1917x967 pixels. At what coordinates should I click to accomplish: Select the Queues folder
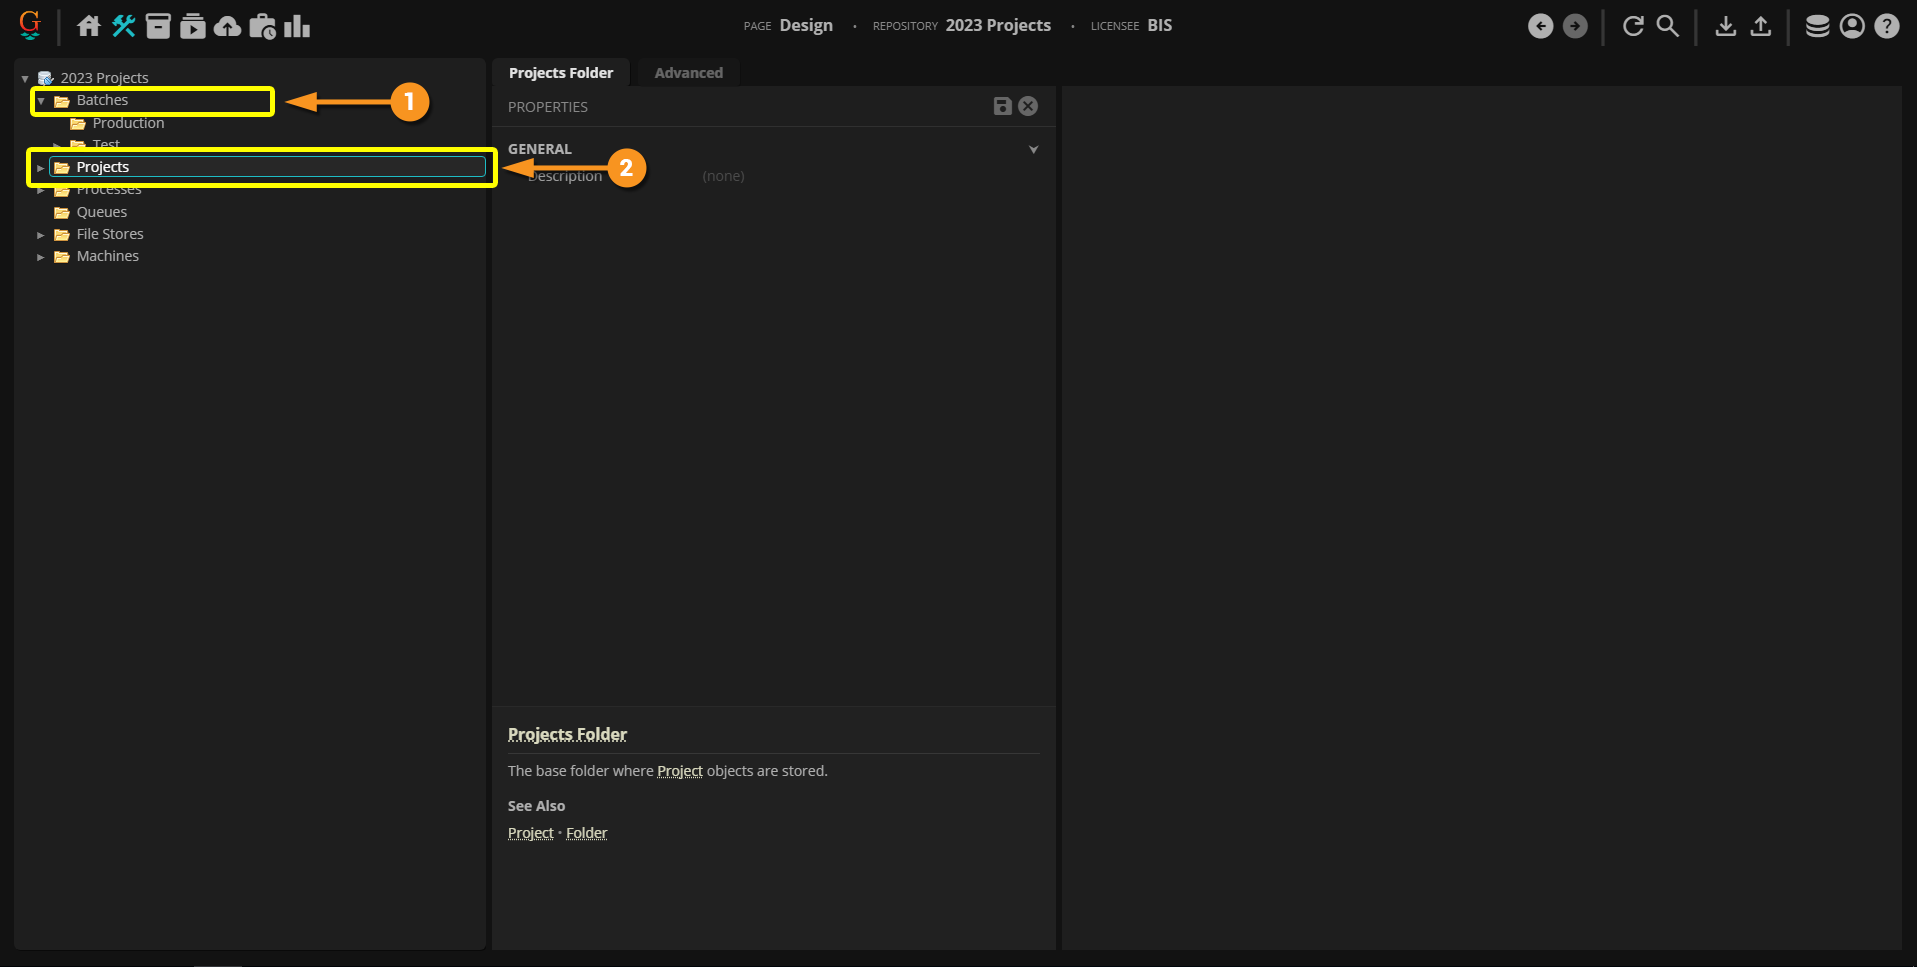click(x=102, y=212)
